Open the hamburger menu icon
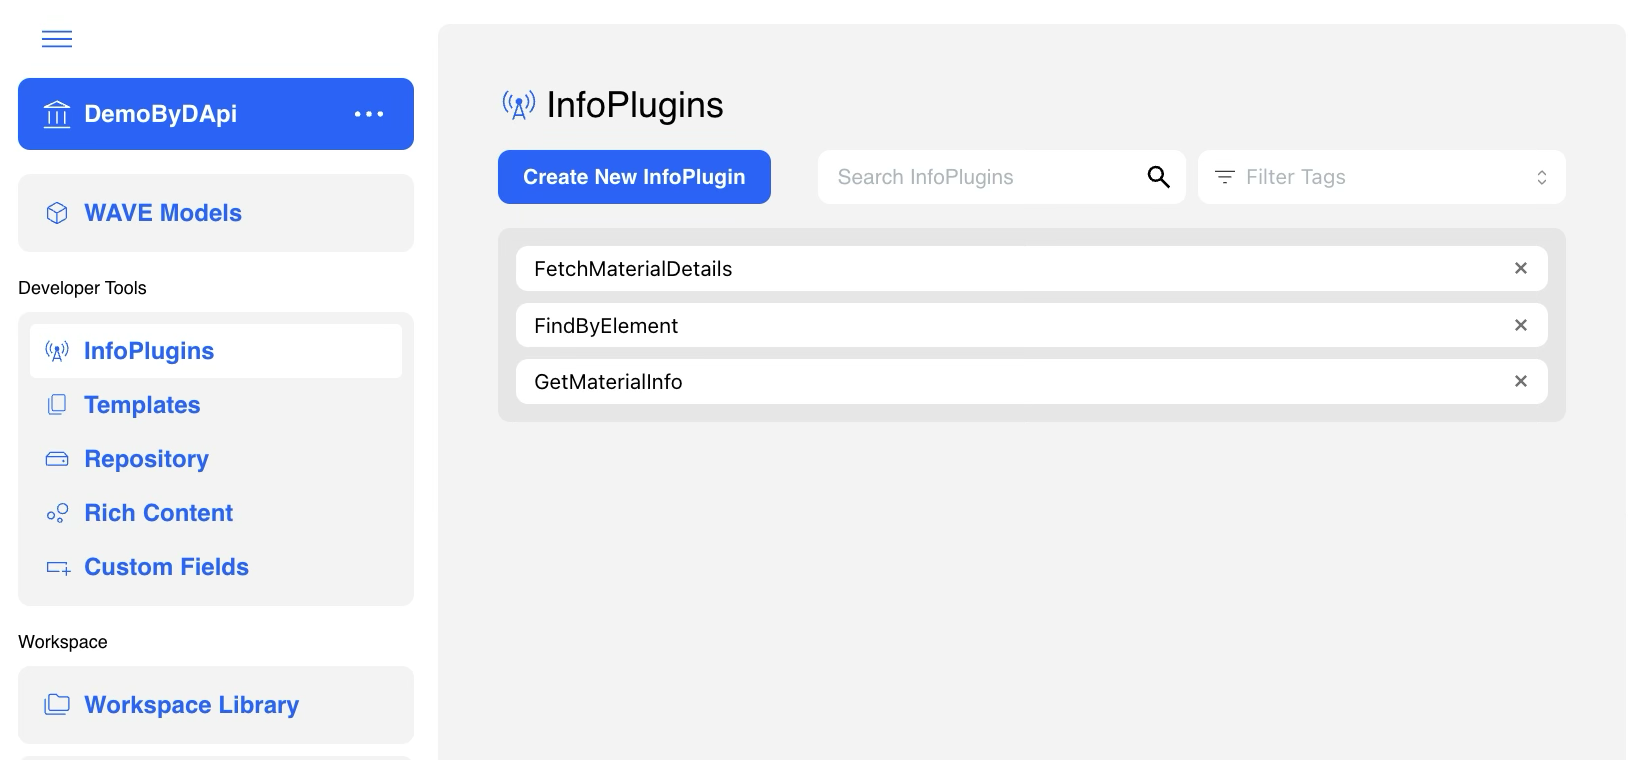Viewport: 1648px width, 760px height. (x=57, y=39)
